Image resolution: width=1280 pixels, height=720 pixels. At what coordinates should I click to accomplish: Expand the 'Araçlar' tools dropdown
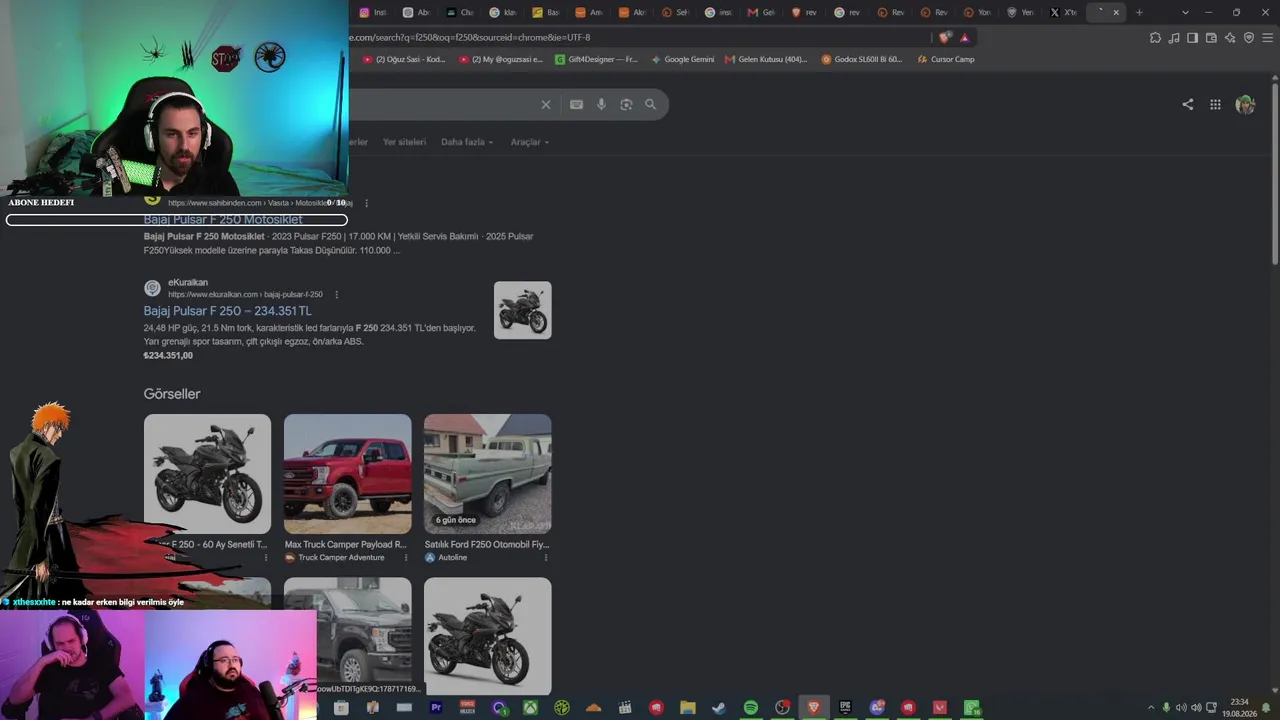[529, 142]
